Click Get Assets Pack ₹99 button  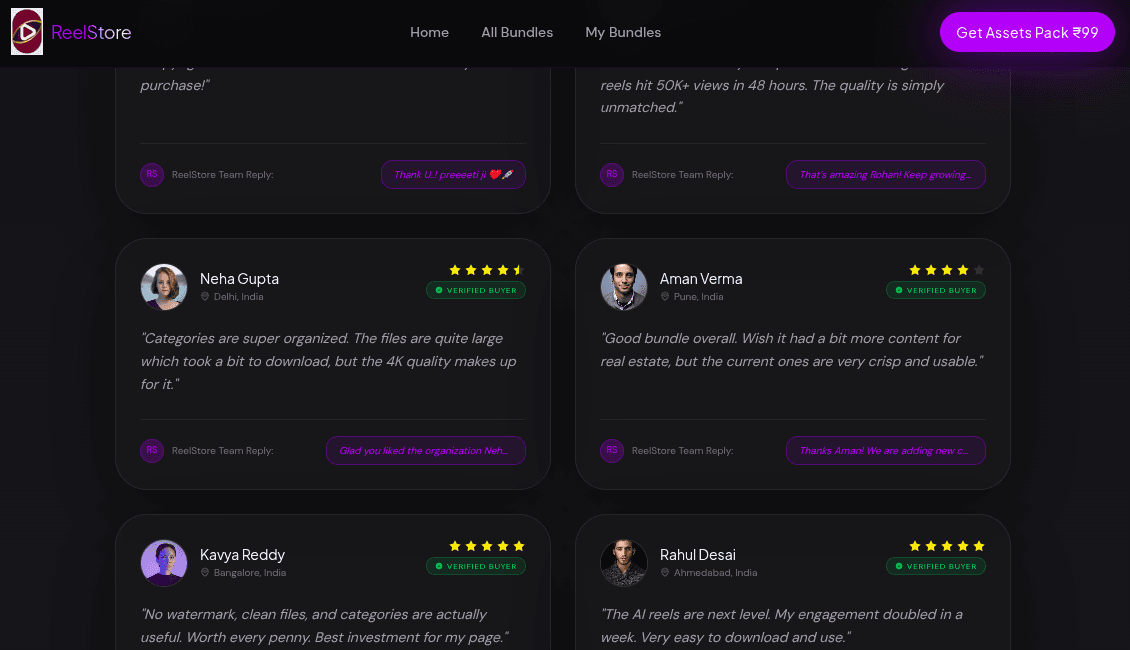(x=1027, y=32)
